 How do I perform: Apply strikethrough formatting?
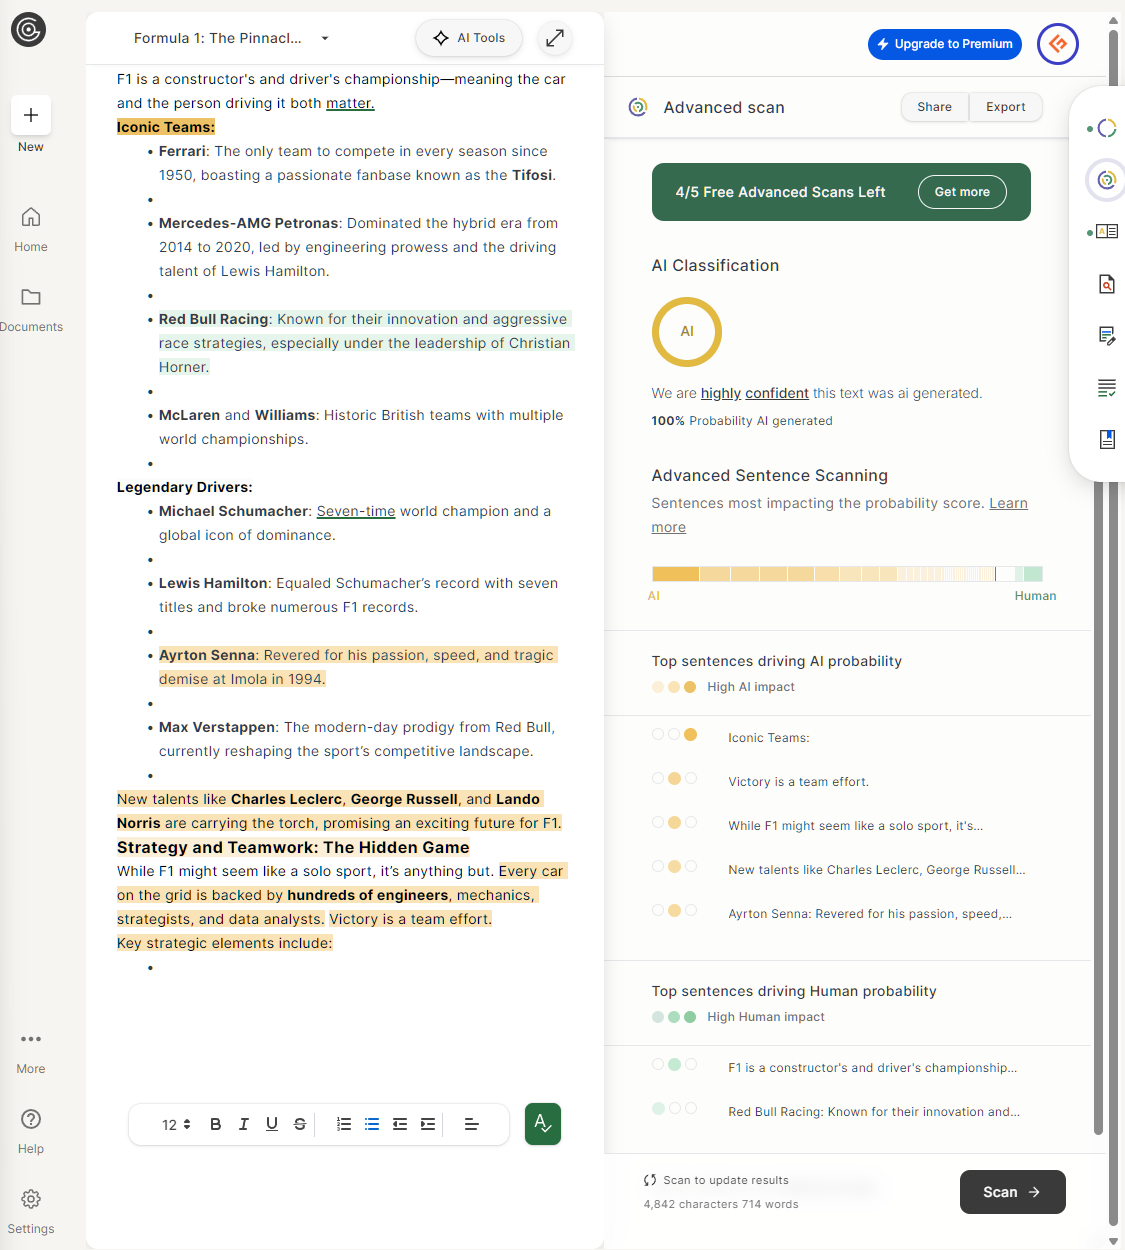click(x=300, y=1124)
